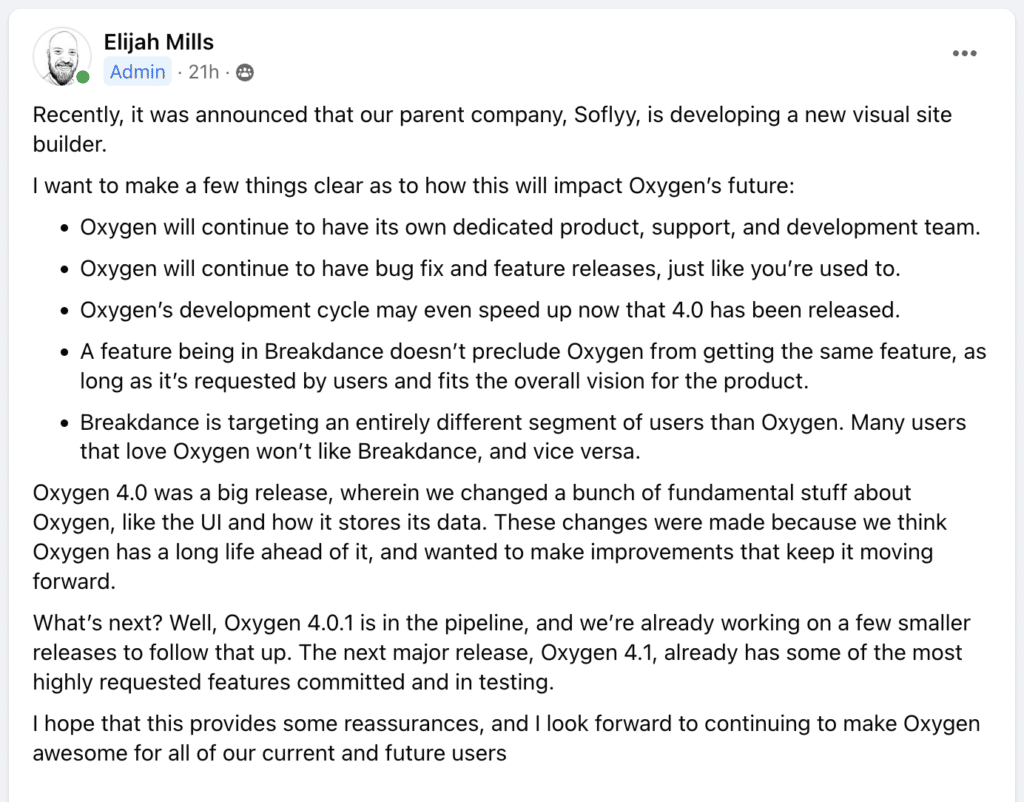
Task: Click the bullet about Breakdance targeting different users
Action: pyautogui.click(x=522, y=436)
